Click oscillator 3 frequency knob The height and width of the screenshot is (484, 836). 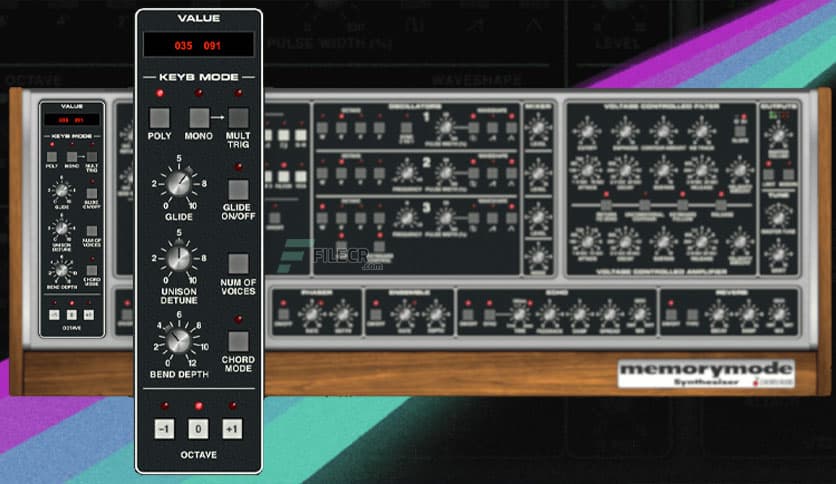(x=407, y=218)
